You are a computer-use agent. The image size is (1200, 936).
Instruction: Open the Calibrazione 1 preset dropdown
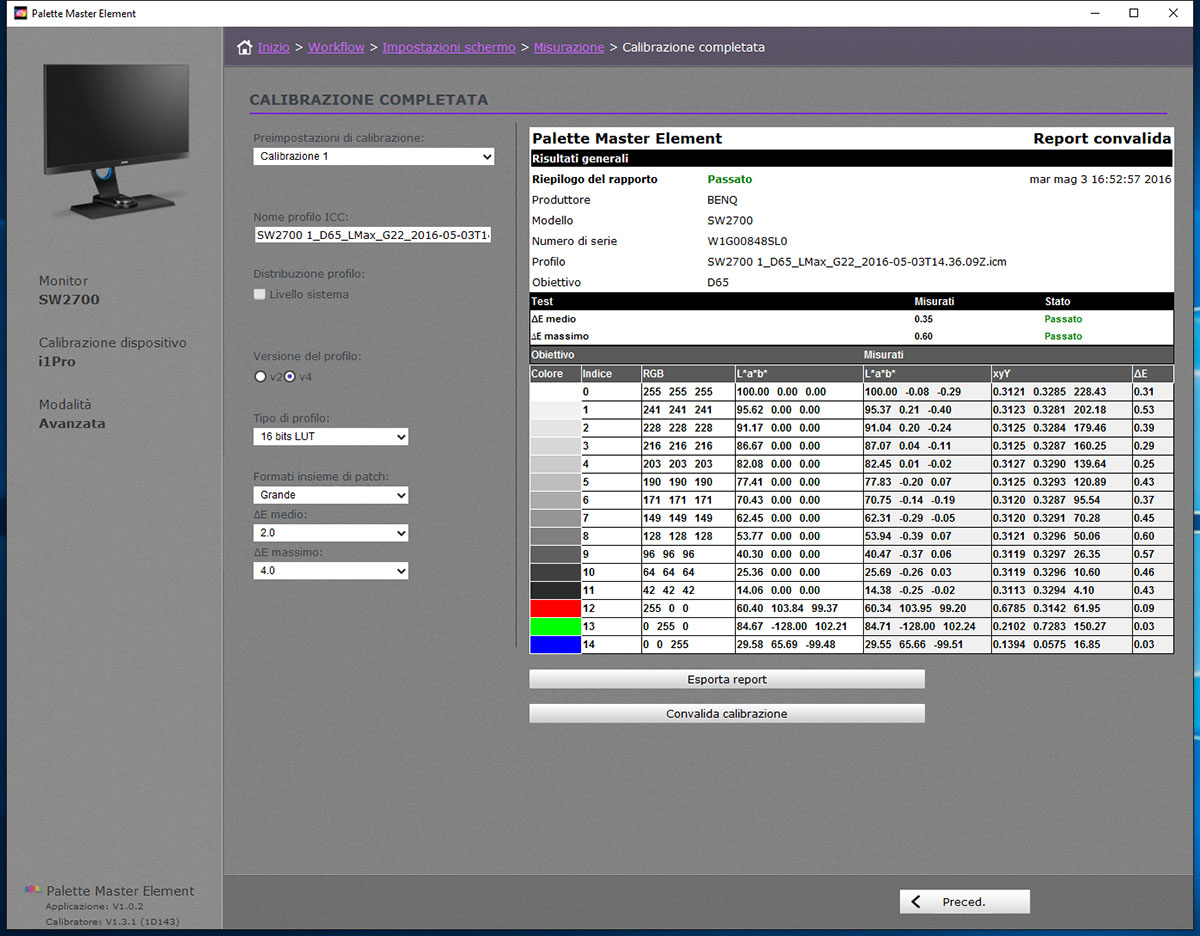point(373,157)
